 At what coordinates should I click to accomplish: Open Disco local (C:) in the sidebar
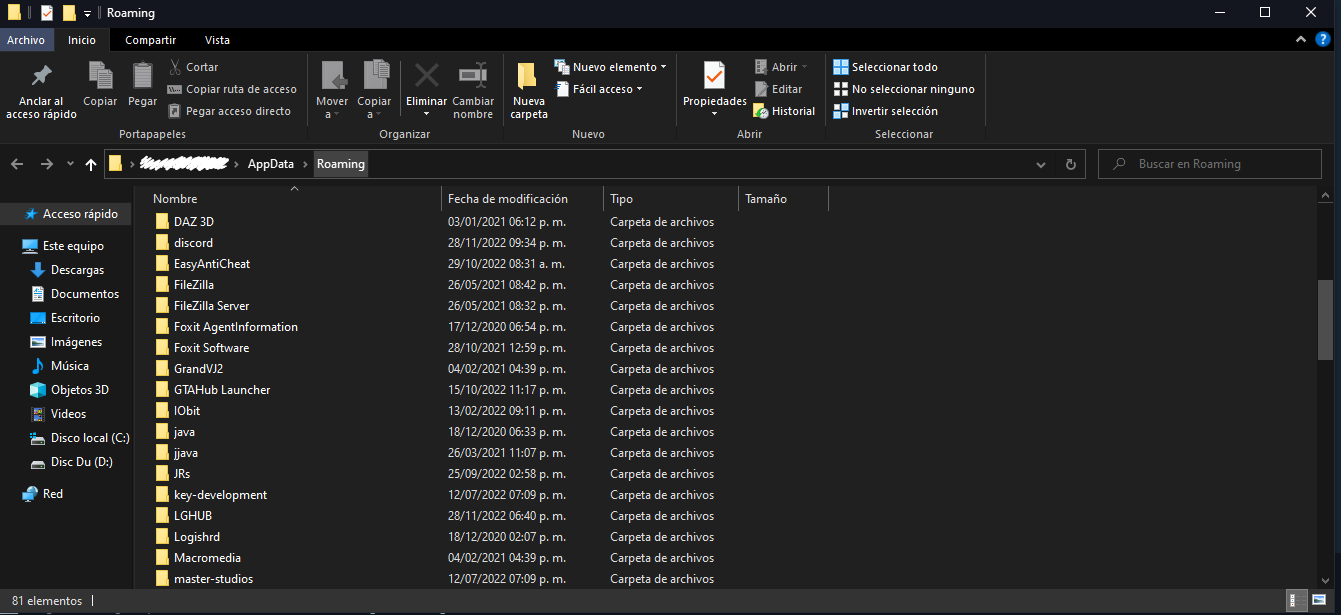pyautogui.click(x=90, y=438)
